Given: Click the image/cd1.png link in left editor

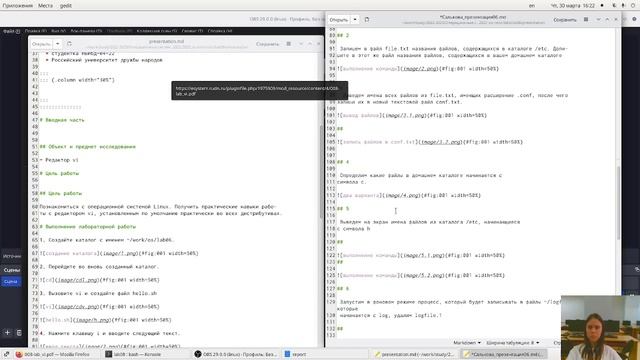Looking at the screenshot, I should (77, 280).
